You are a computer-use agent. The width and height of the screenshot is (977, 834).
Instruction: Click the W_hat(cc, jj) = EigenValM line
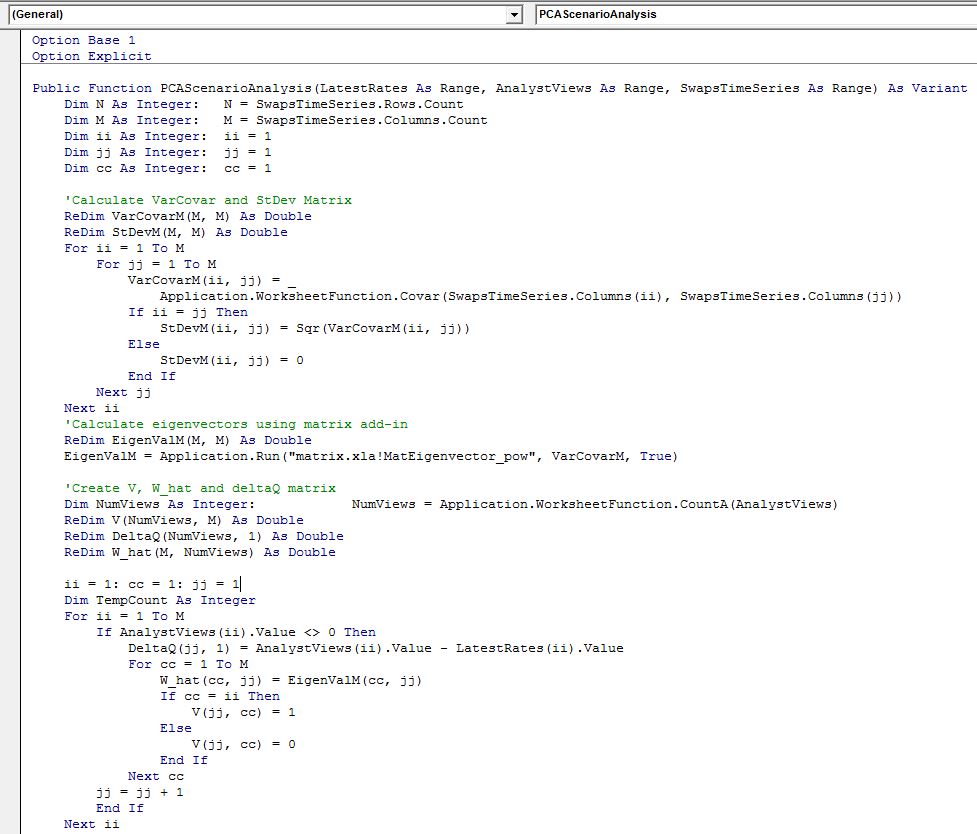(x=290, y=680)
